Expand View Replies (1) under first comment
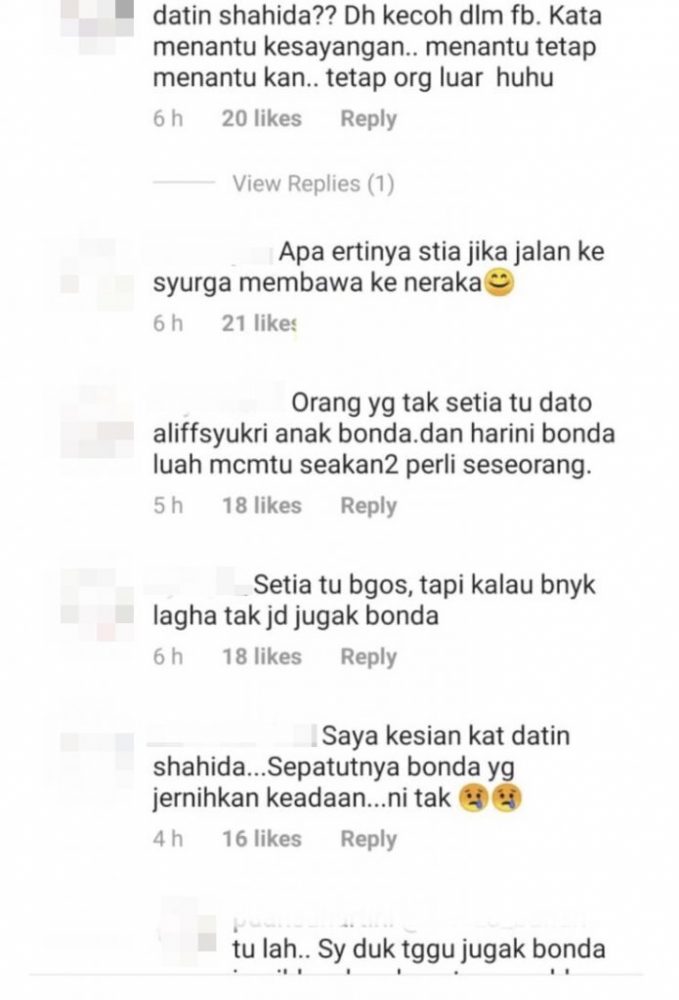The width and height of the screenshot is (679, 1000). (x=313, y=184)
